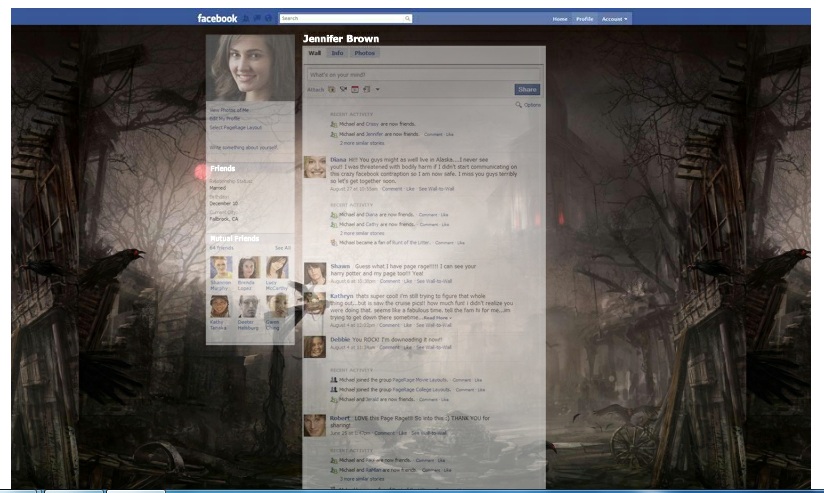Click fan icon beside Runt of the Litter story
Image resolution: width=824 pixels, height=493 pixels.
333,243
